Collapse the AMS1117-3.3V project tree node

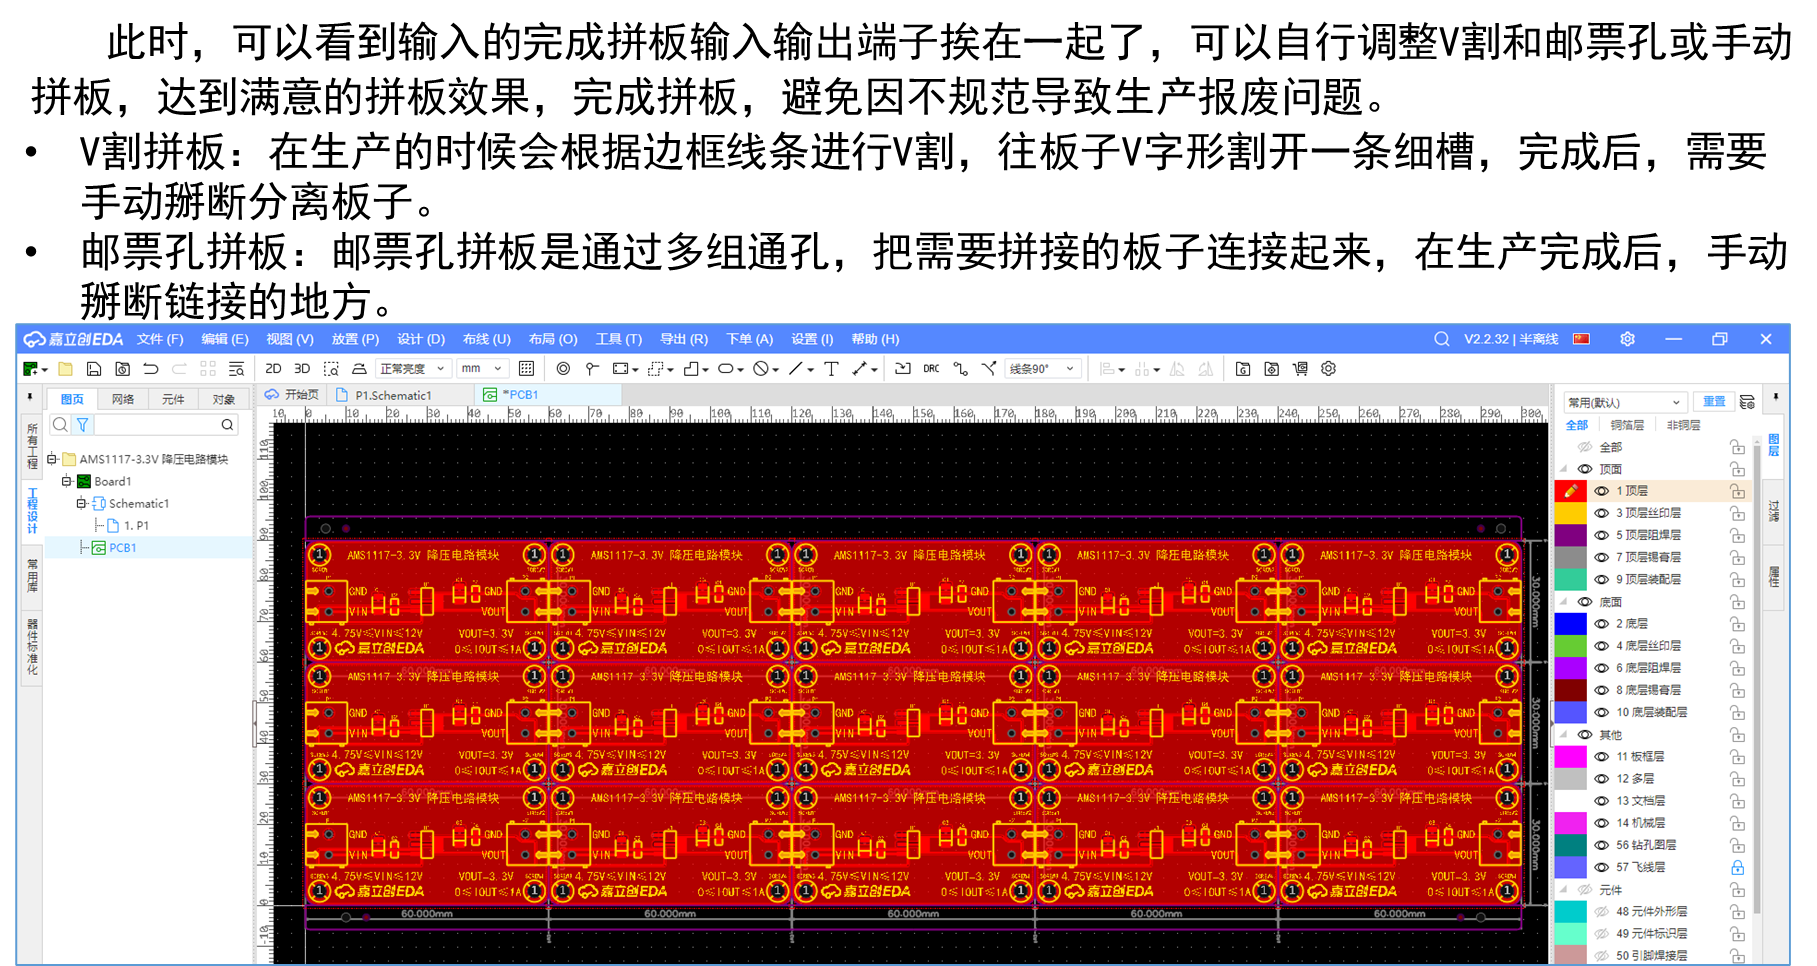click(x=52, y=459)
